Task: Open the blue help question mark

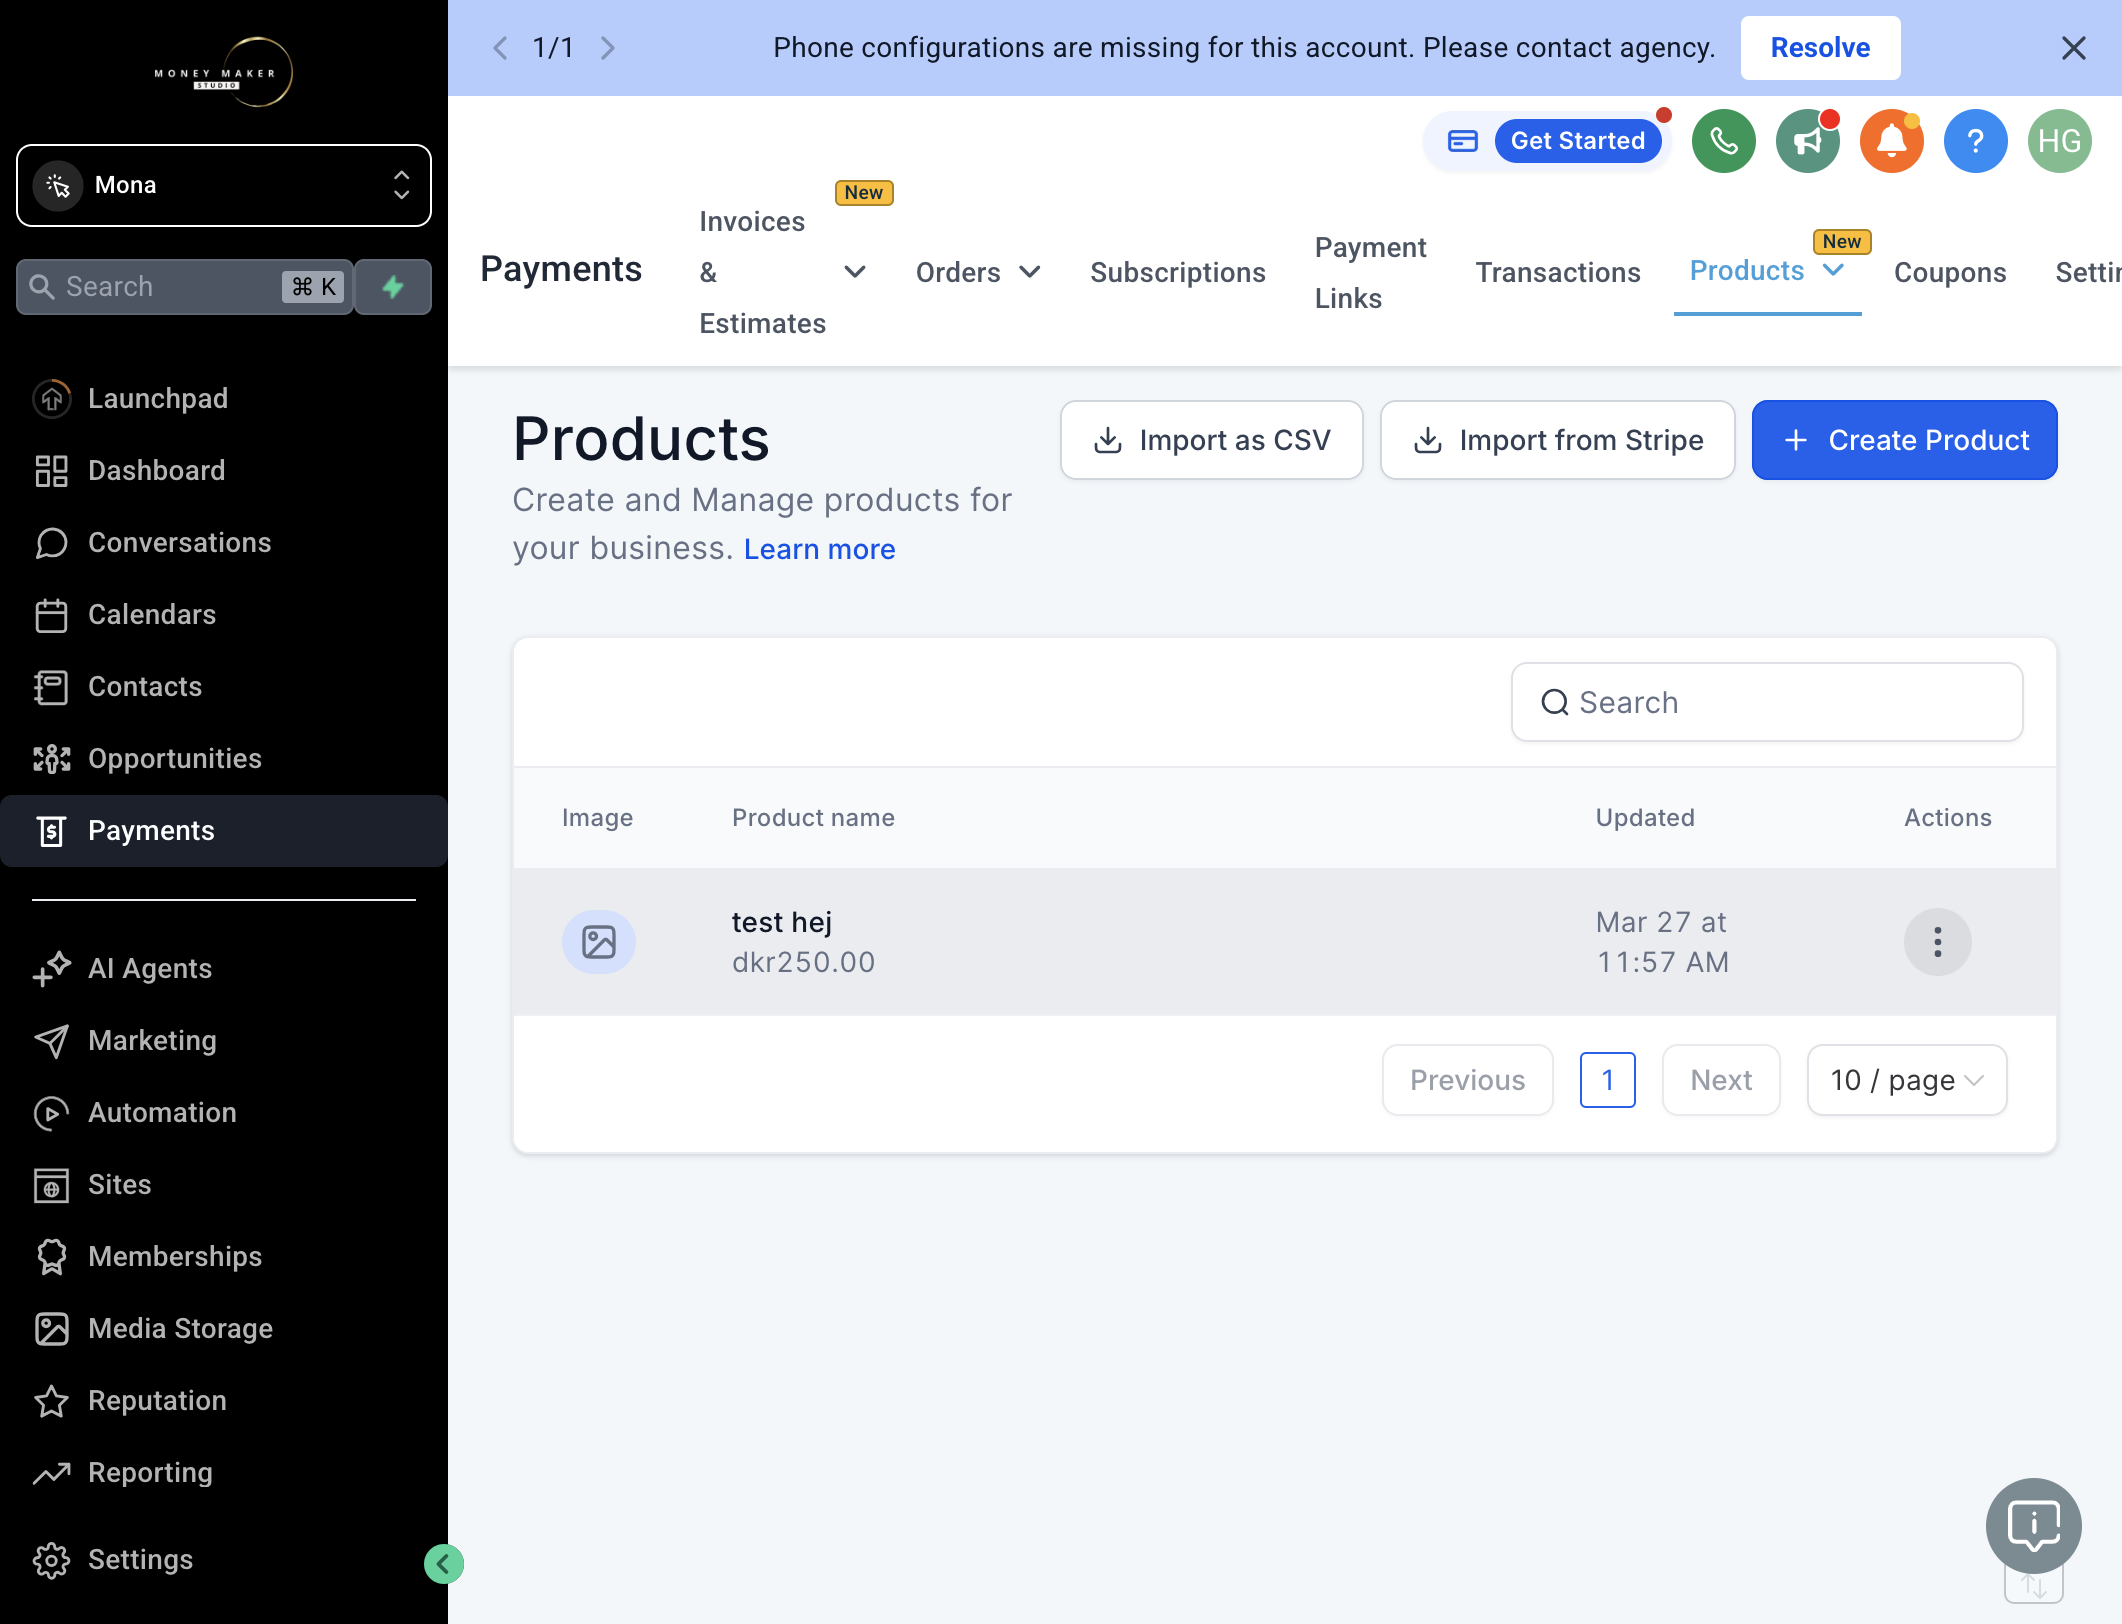Action: (1975, 141)
